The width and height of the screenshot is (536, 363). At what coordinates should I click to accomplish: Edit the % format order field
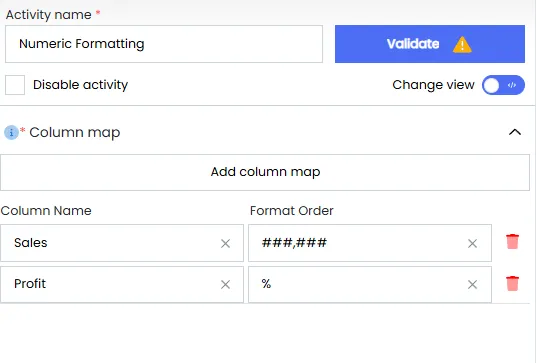[370, 284]
